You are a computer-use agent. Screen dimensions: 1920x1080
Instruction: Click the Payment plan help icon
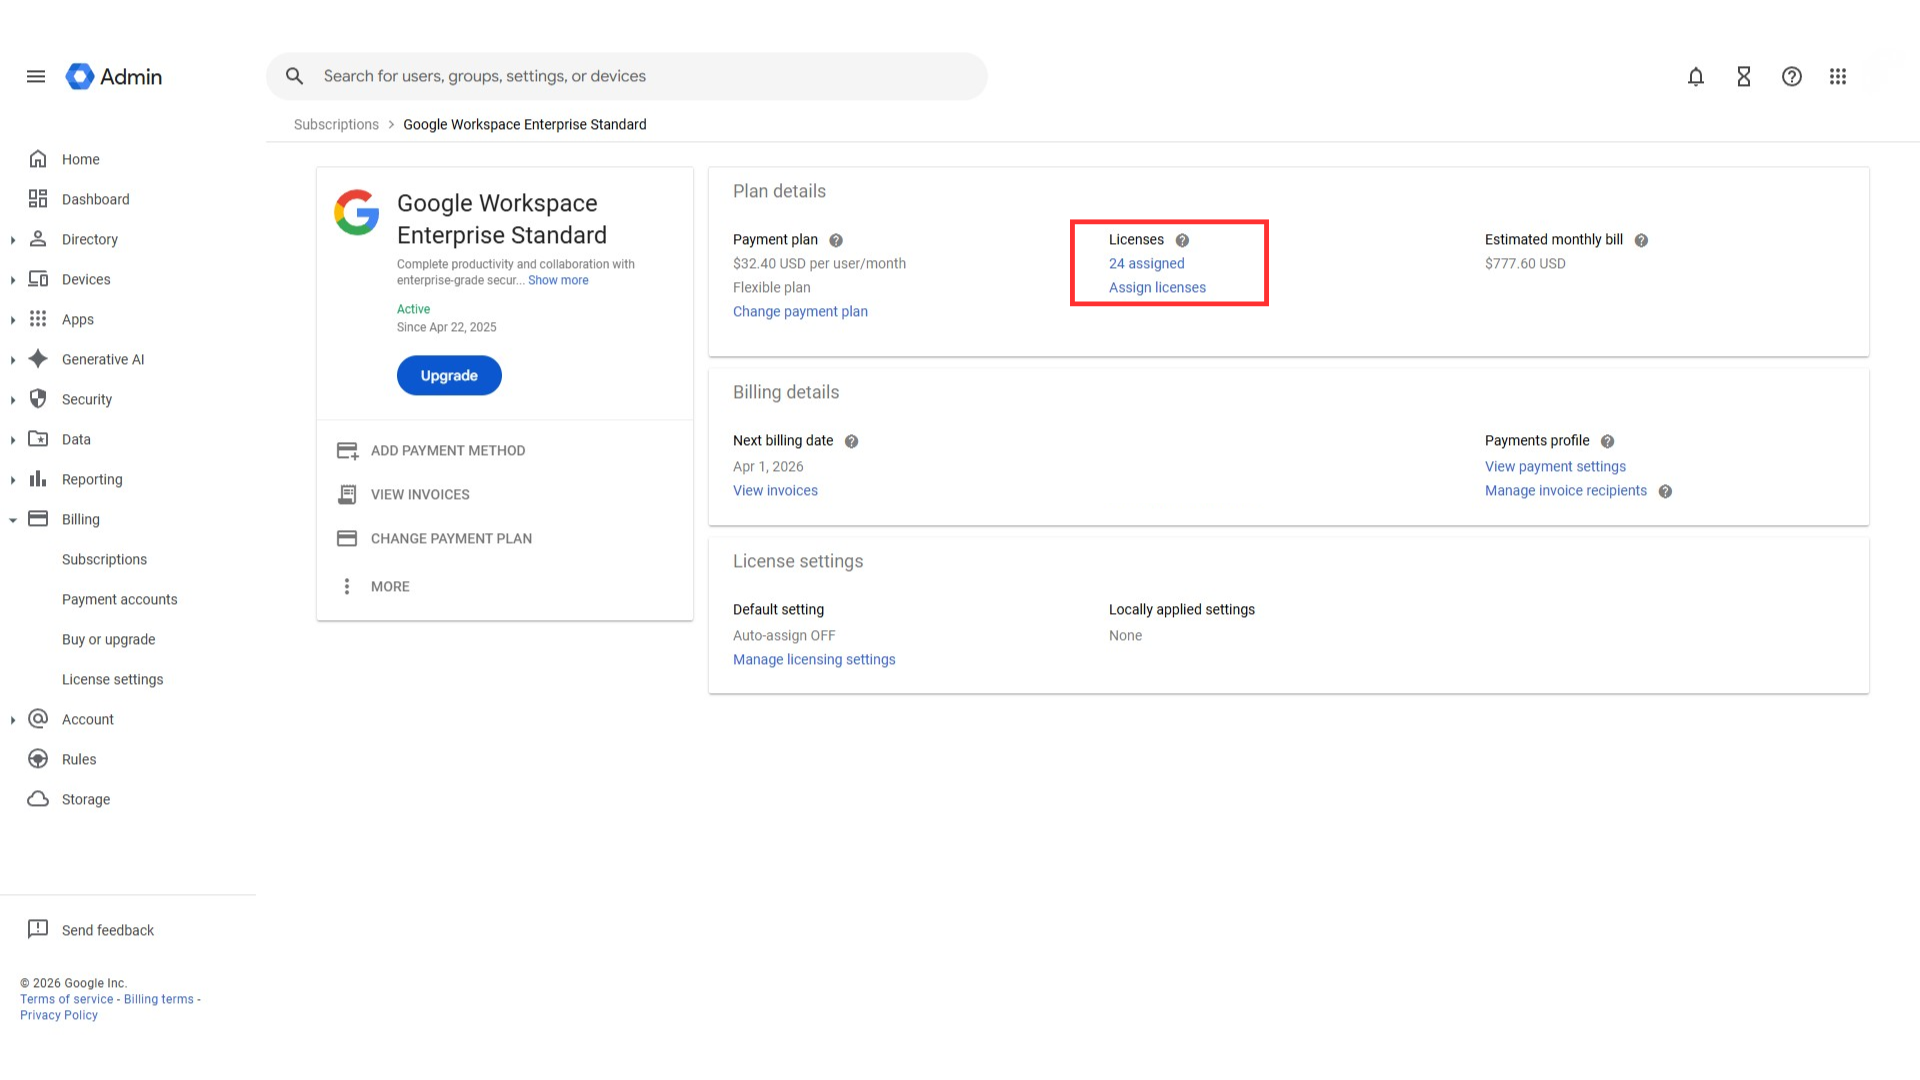coord(836,240)
